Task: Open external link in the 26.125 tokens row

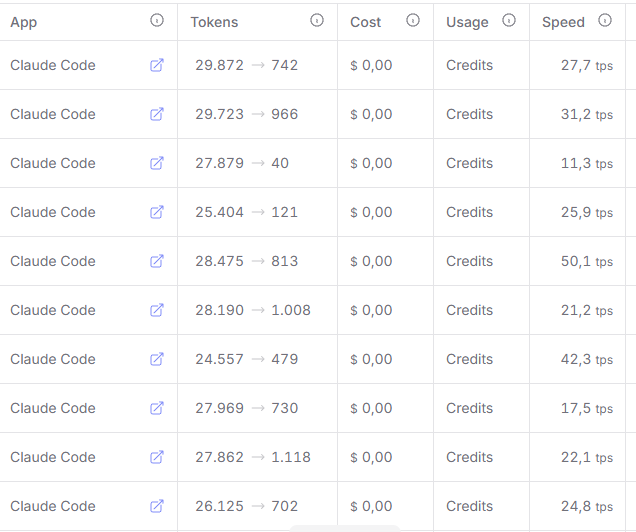Action: pos(157,506)
